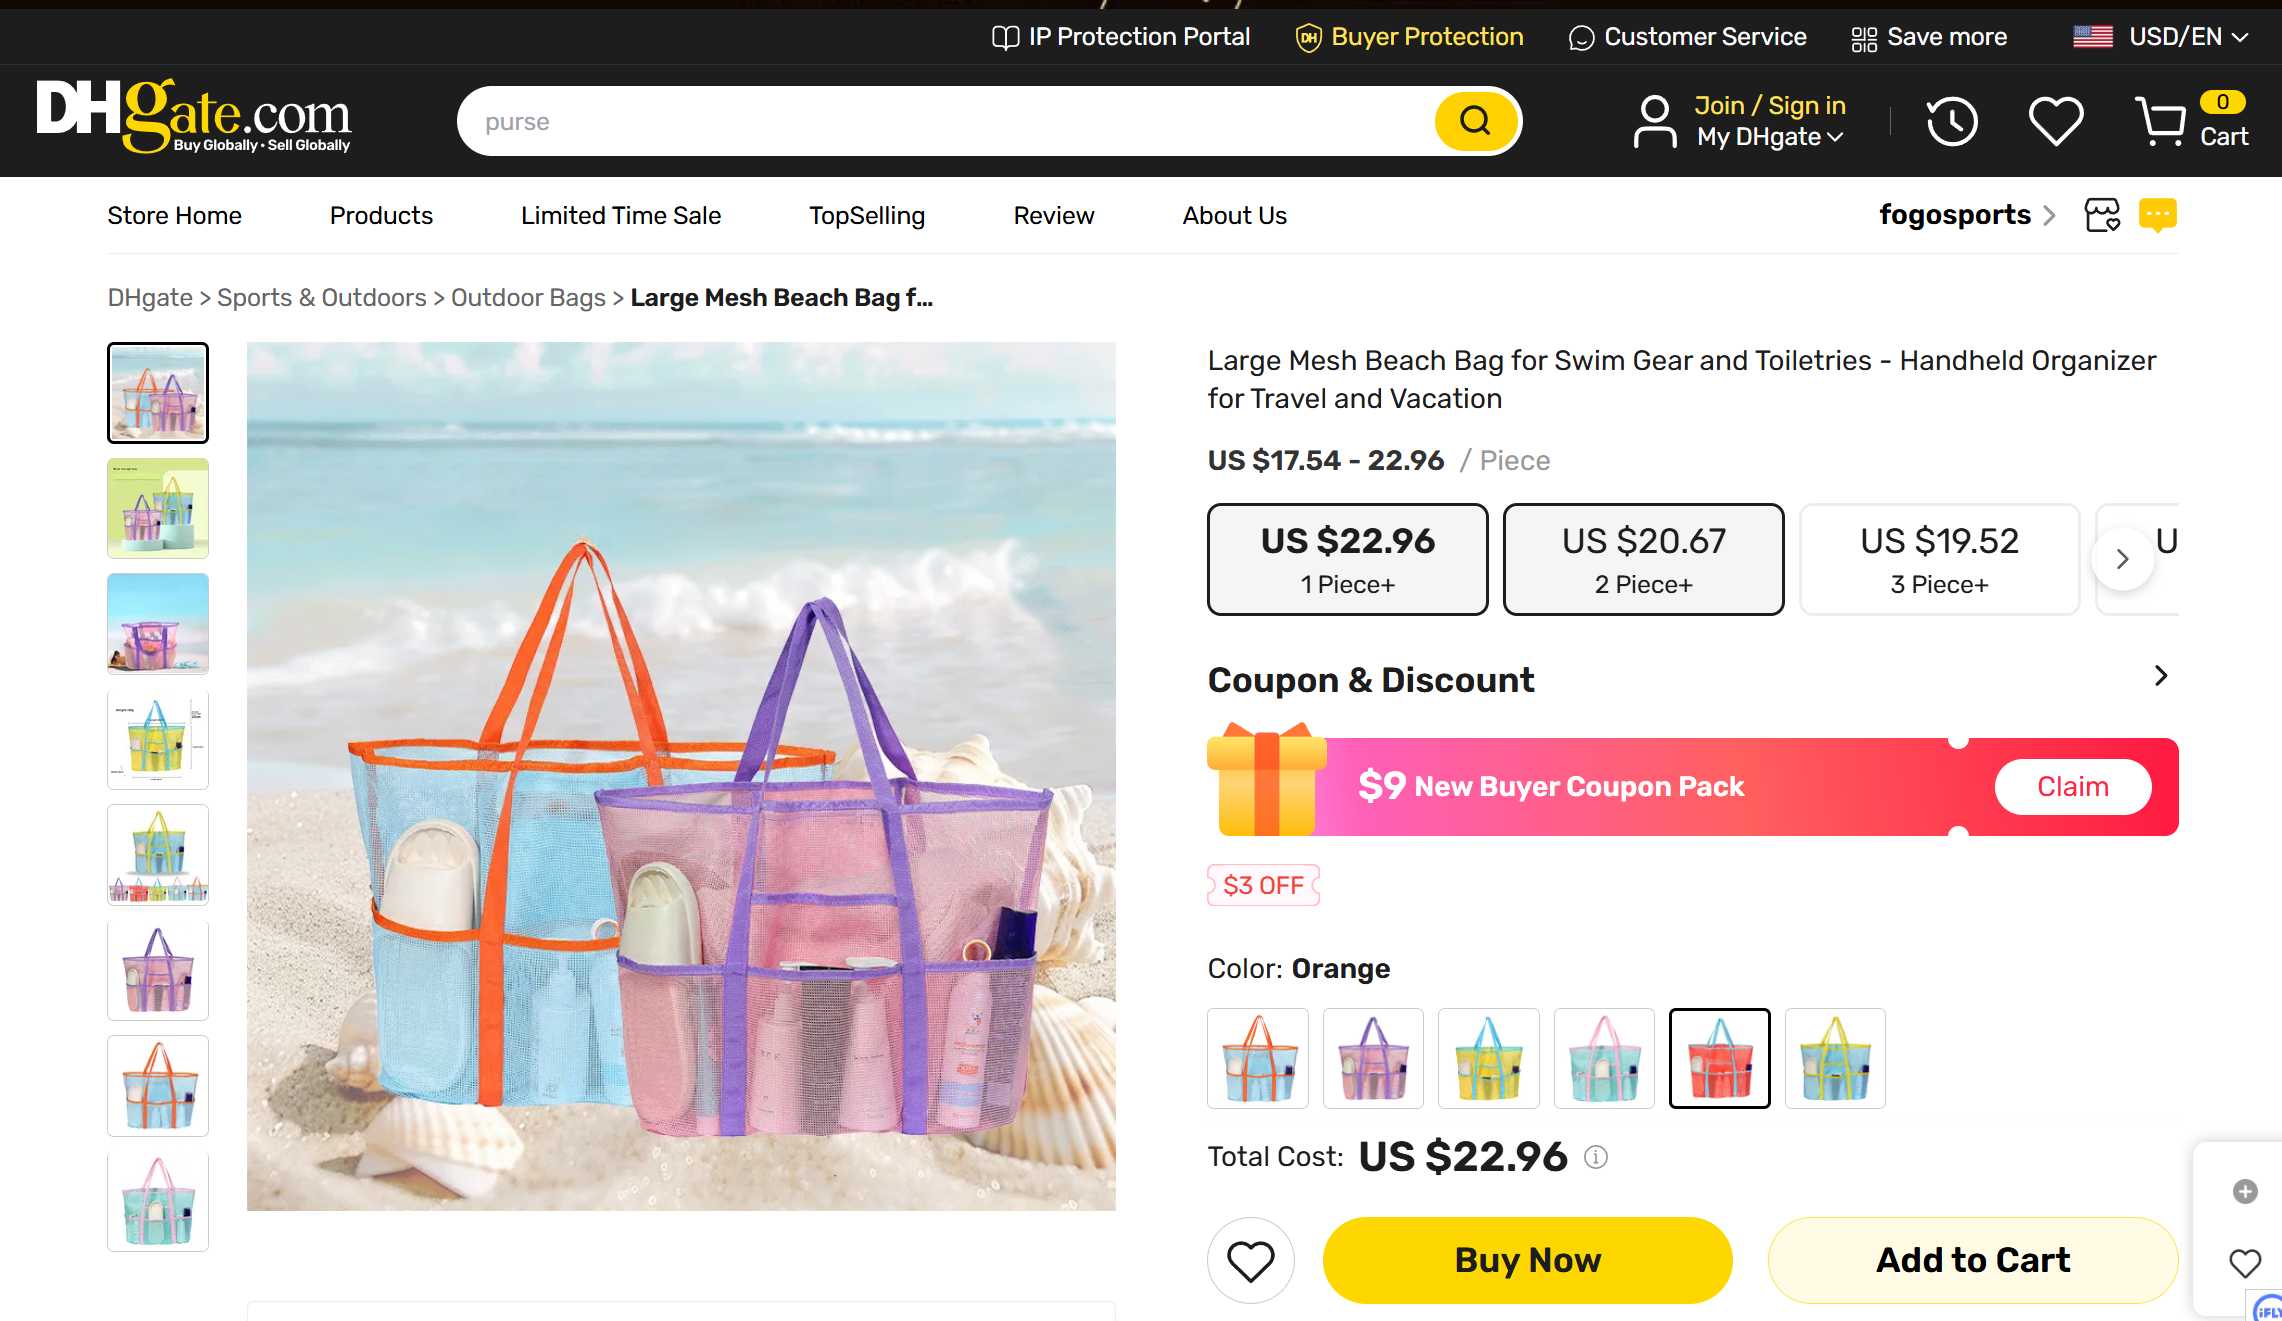Click the purse search input field
The height and width of the screenshot is (1321, 2282).
pos(940,121)
